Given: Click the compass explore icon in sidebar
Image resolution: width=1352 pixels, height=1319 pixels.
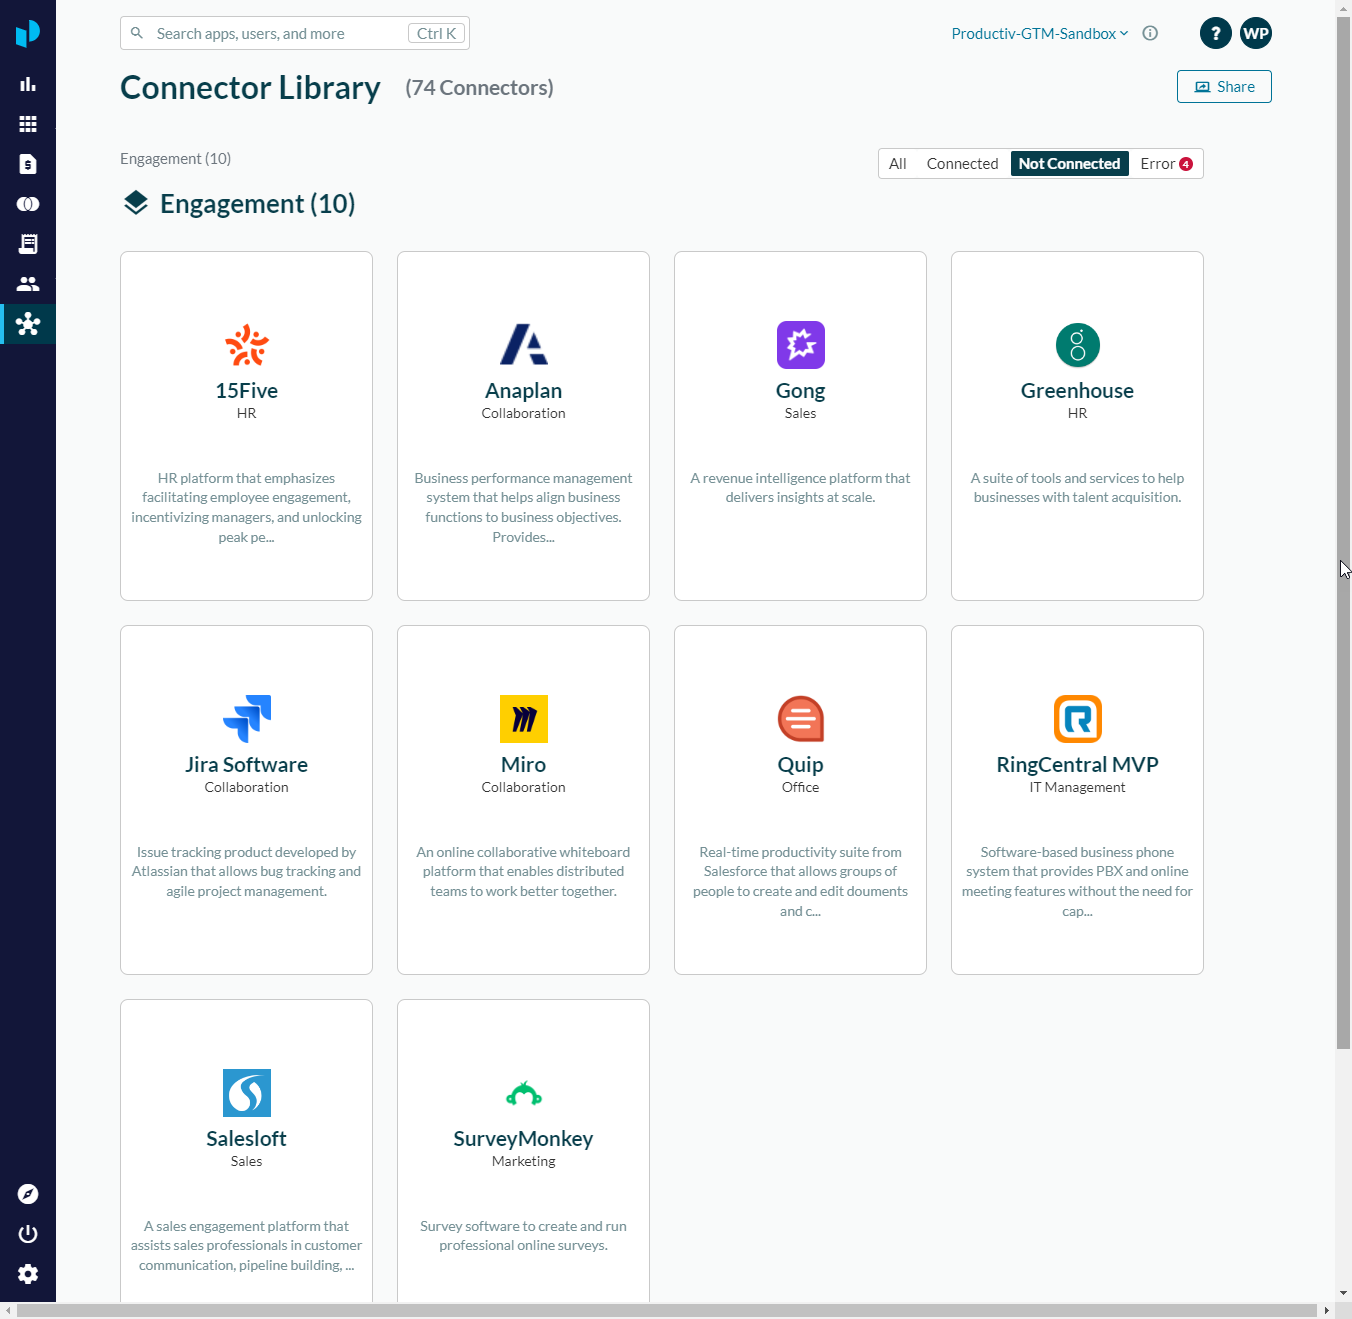Looking at the screenshot, I should coord(28,1194).
